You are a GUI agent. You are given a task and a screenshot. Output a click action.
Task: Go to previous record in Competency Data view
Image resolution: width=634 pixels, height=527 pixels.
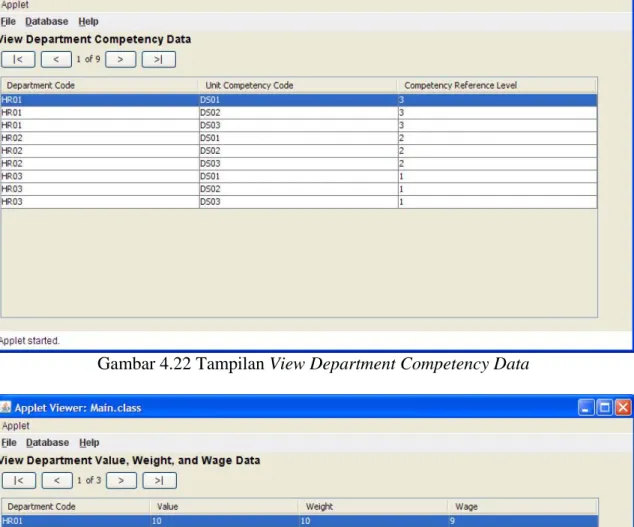tap(56, 59)
